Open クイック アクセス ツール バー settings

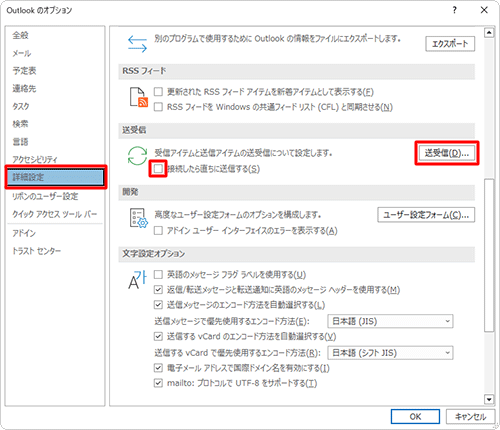pyautogui.click(x=55, y=214)
